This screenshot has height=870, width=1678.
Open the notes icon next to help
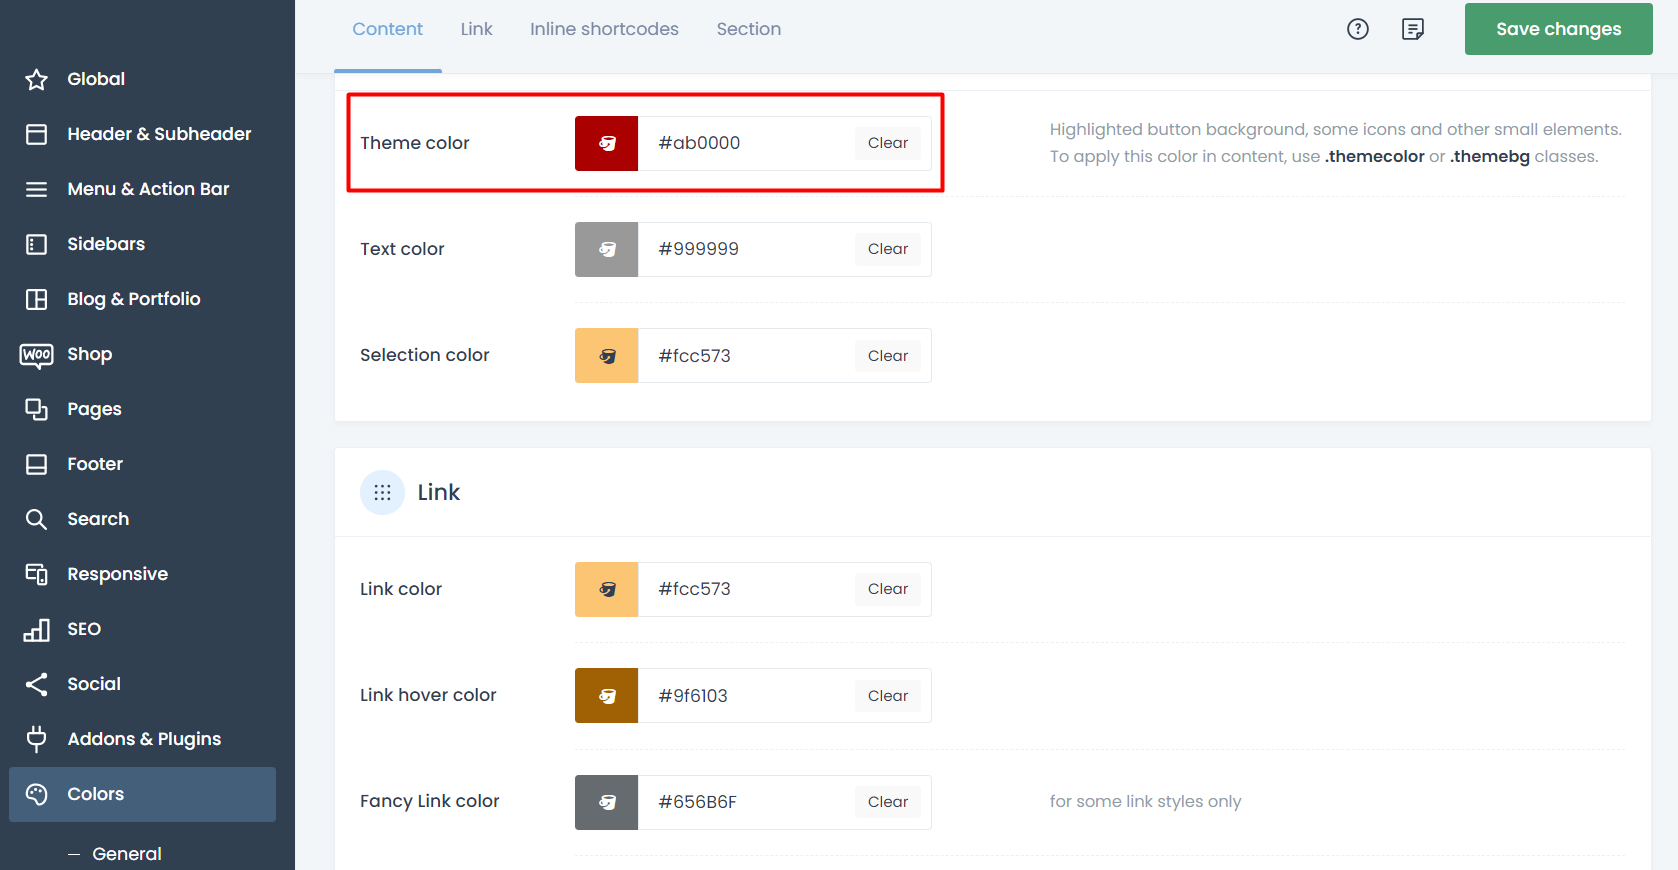pos(1413,29)
